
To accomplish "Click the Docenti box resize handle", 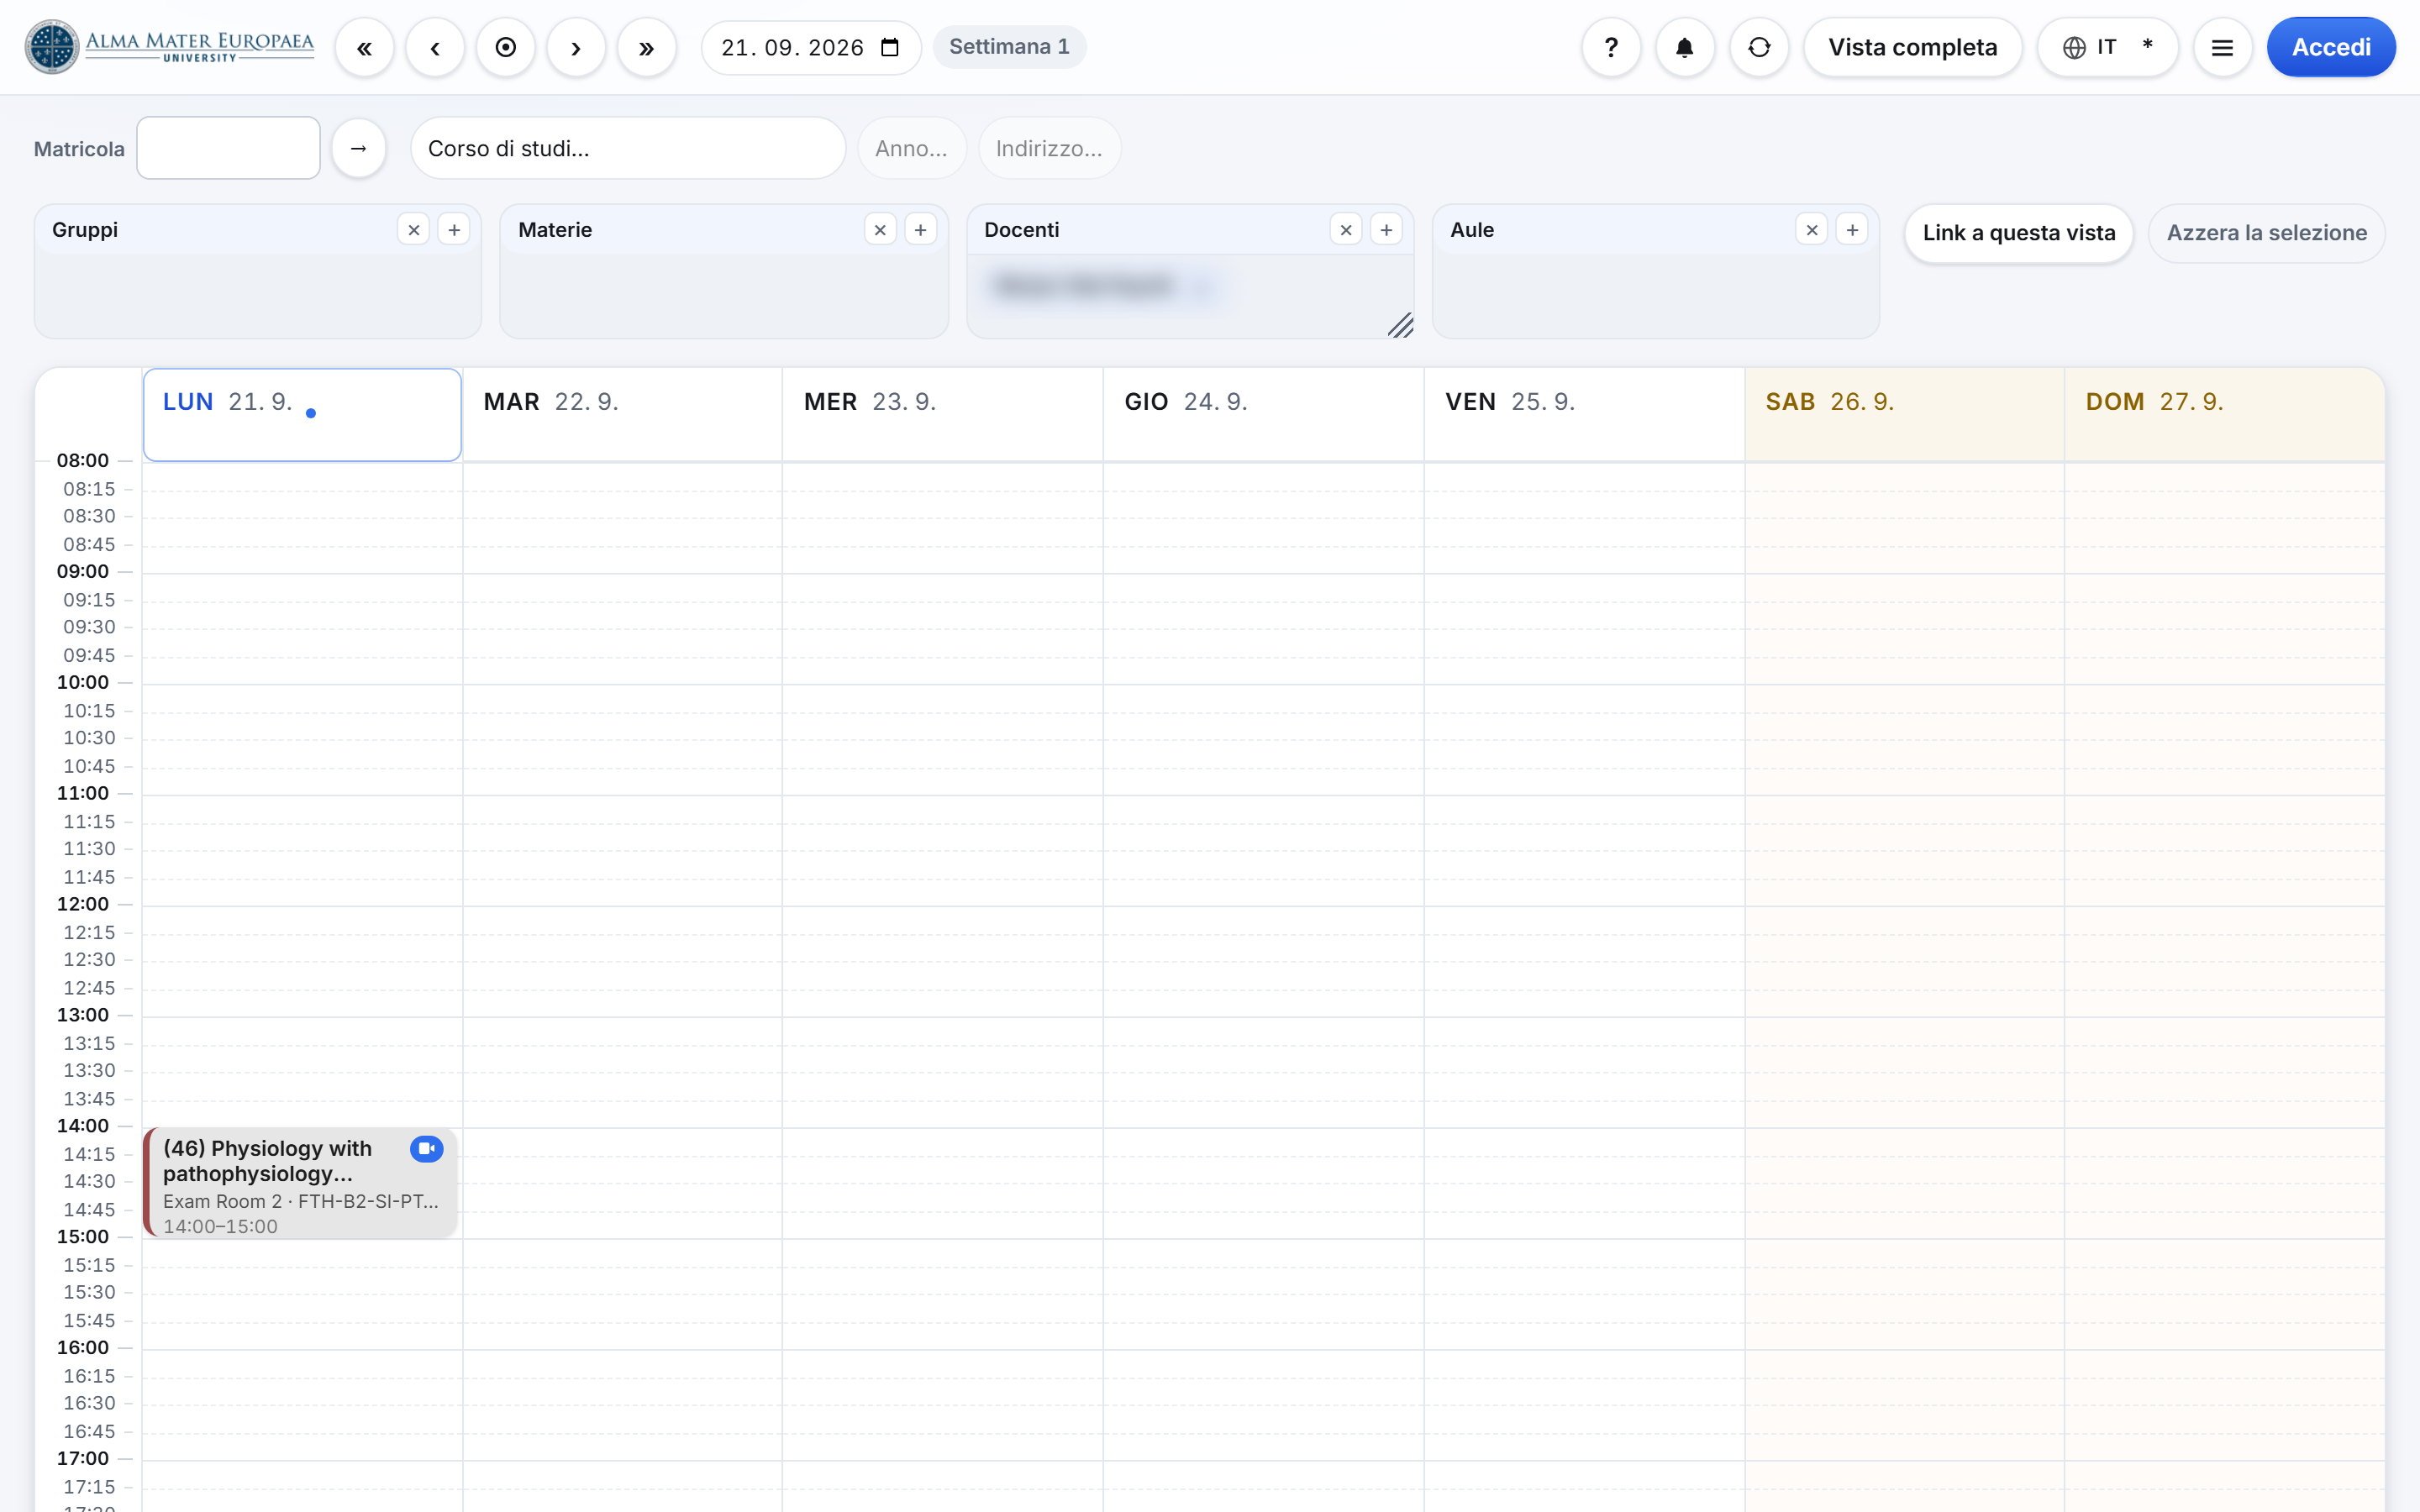I will [1400, 325].
